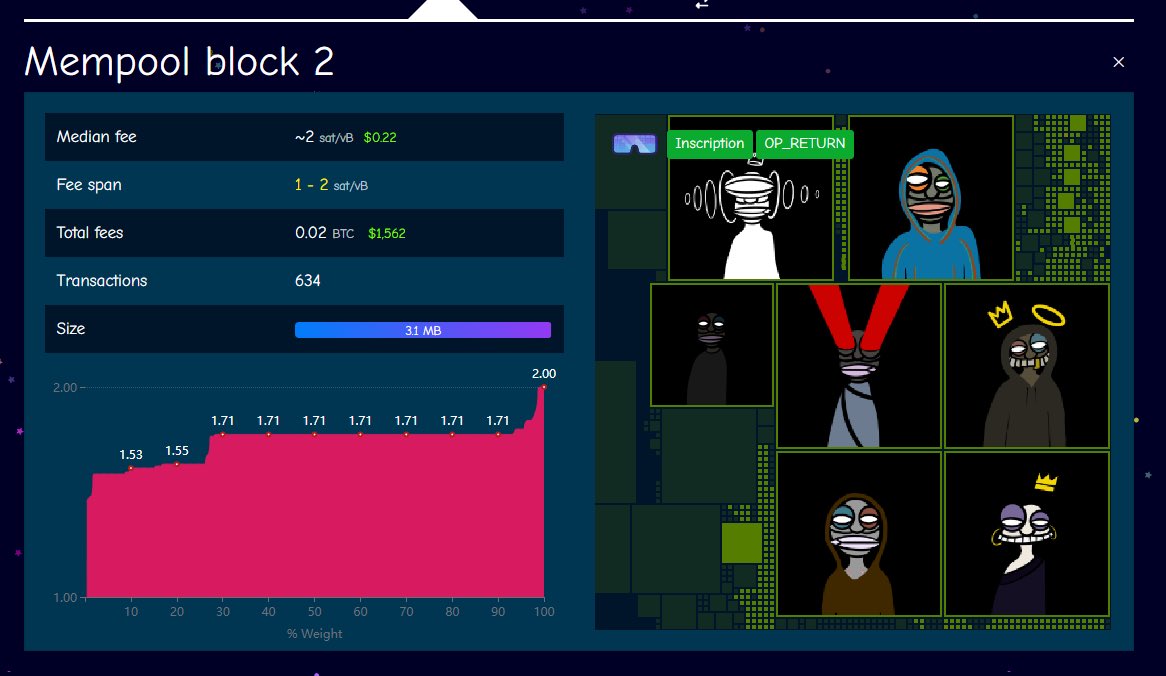Click the 1.53 fee chart point
Viewport: 1166px width, 676px height.
(x=131, y=468)
